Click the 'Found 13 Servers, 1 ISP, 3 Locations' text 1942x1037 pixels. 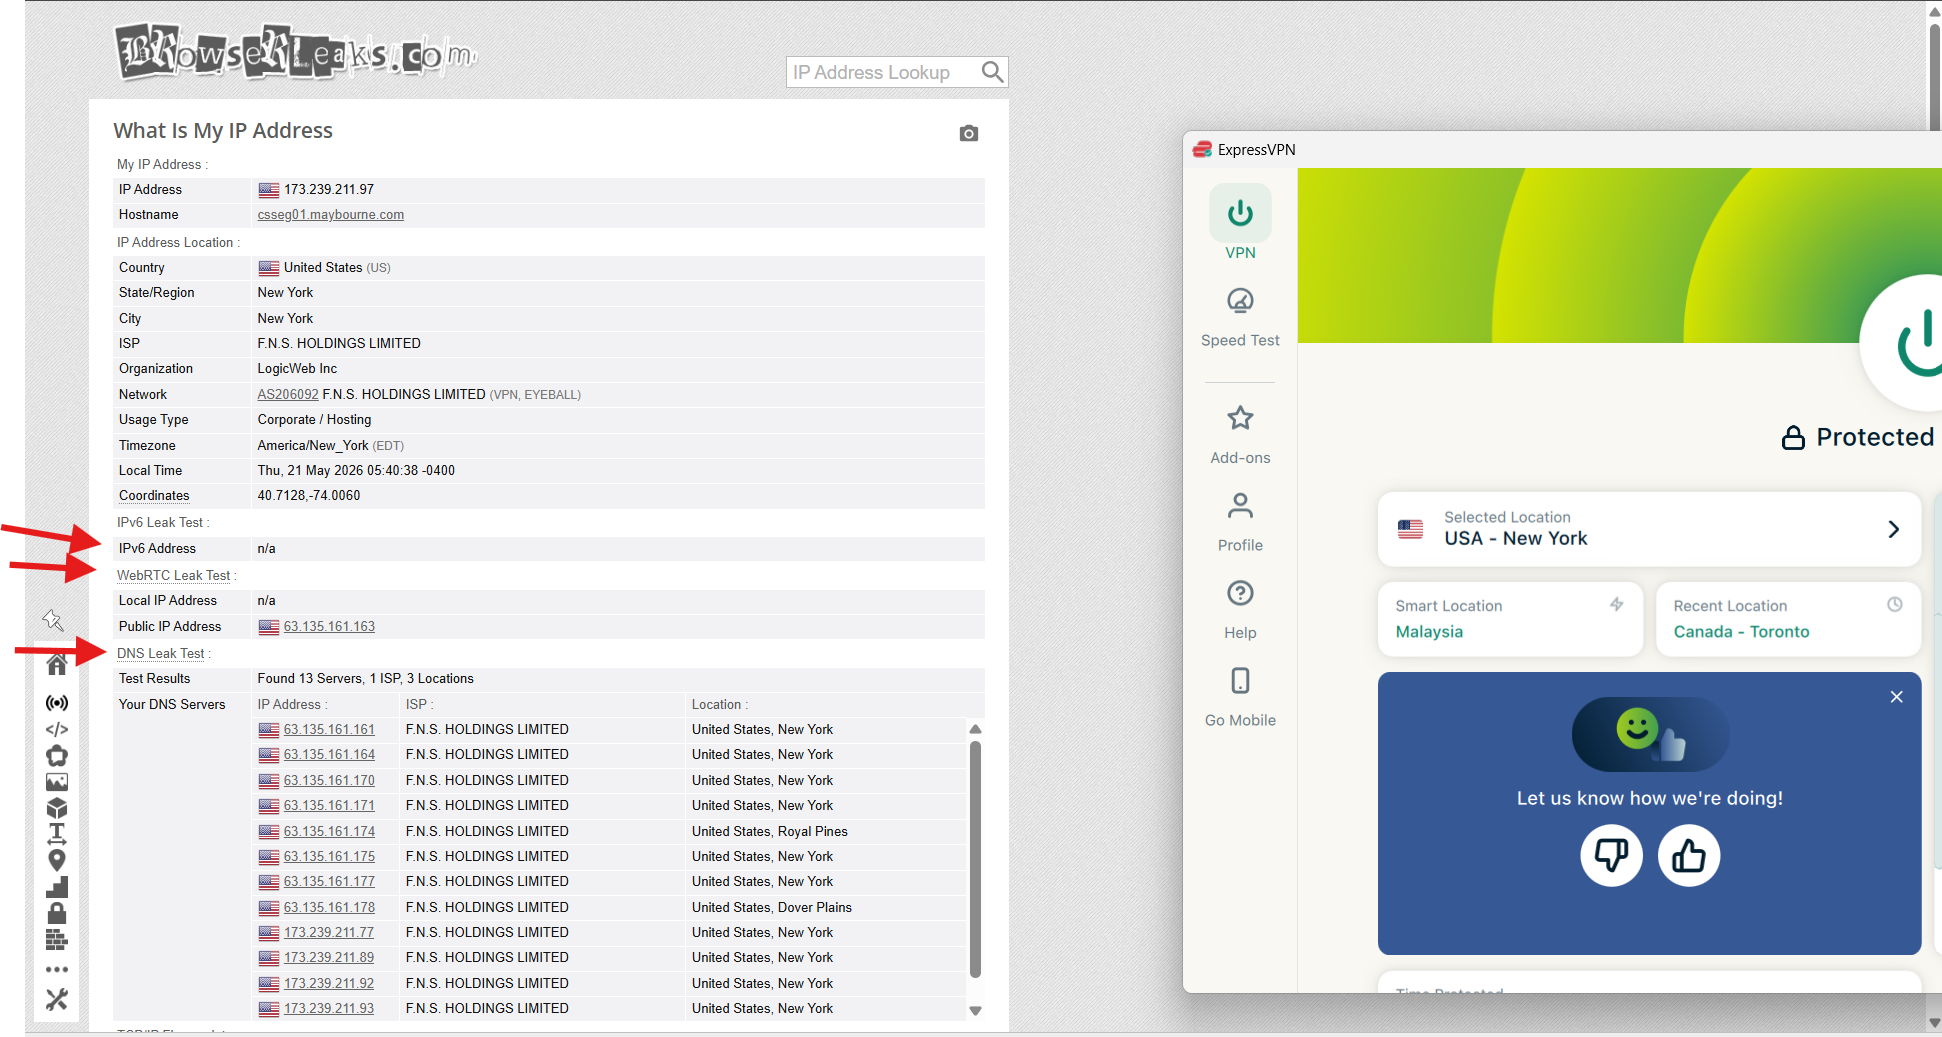click(x=366, y=679)
